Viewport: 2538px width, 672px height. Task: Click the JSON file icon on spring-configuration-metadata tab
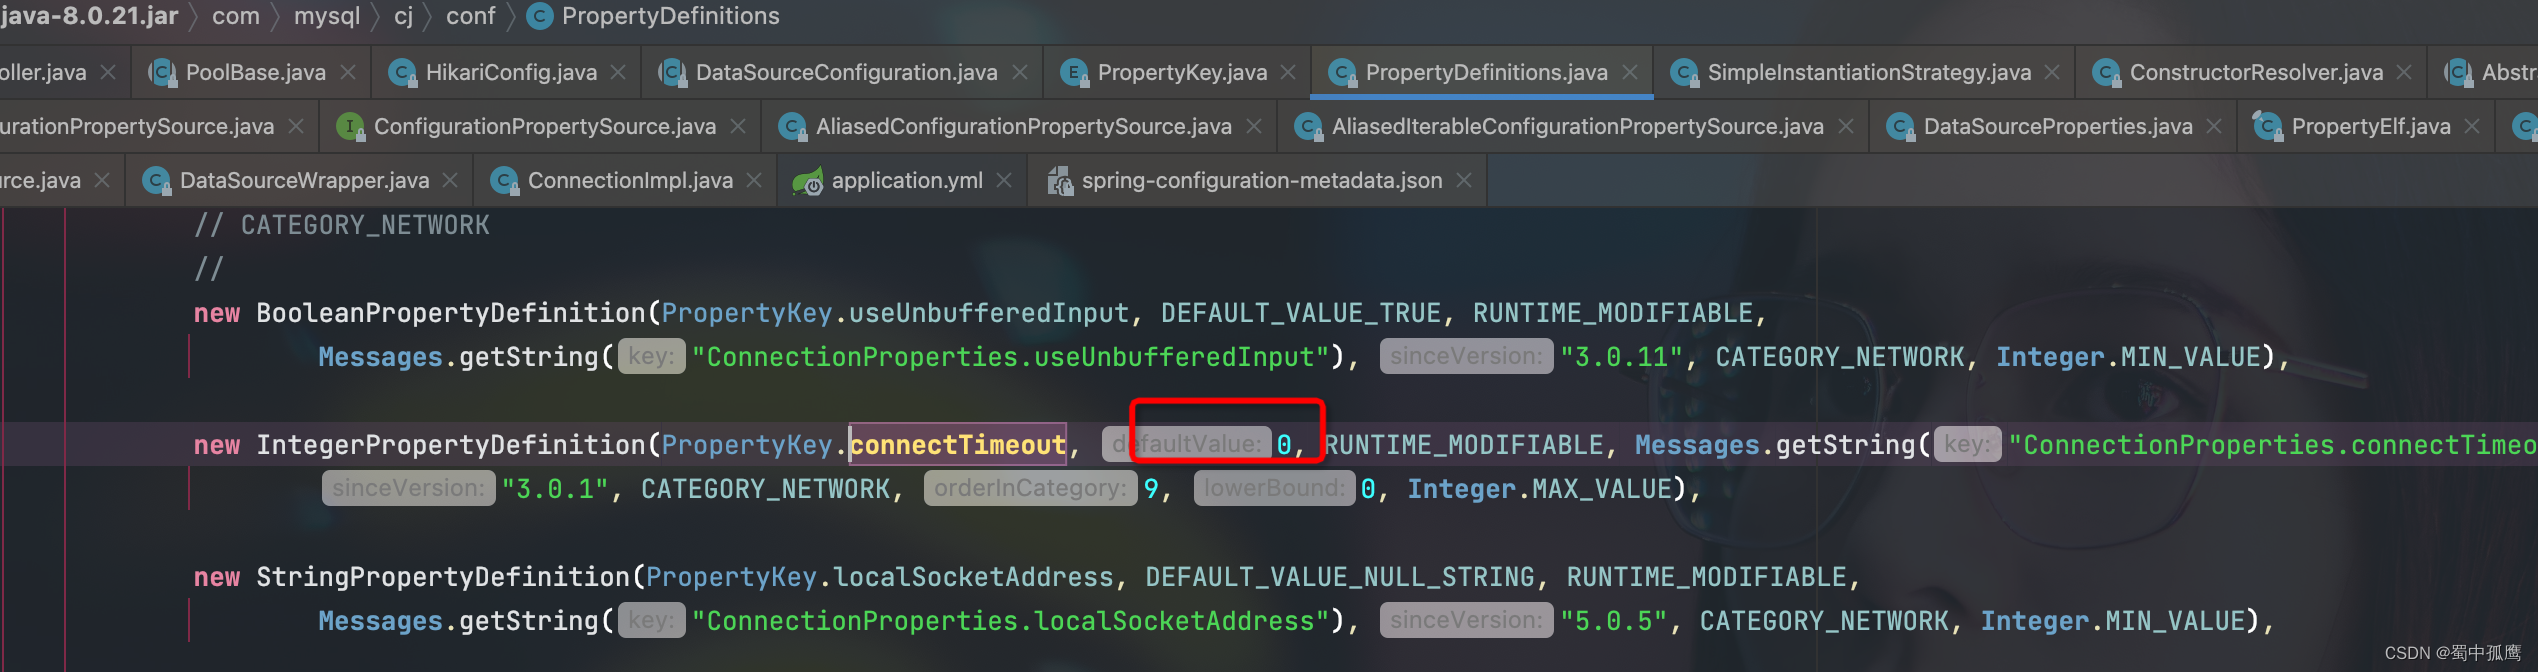pos(1059,181)
